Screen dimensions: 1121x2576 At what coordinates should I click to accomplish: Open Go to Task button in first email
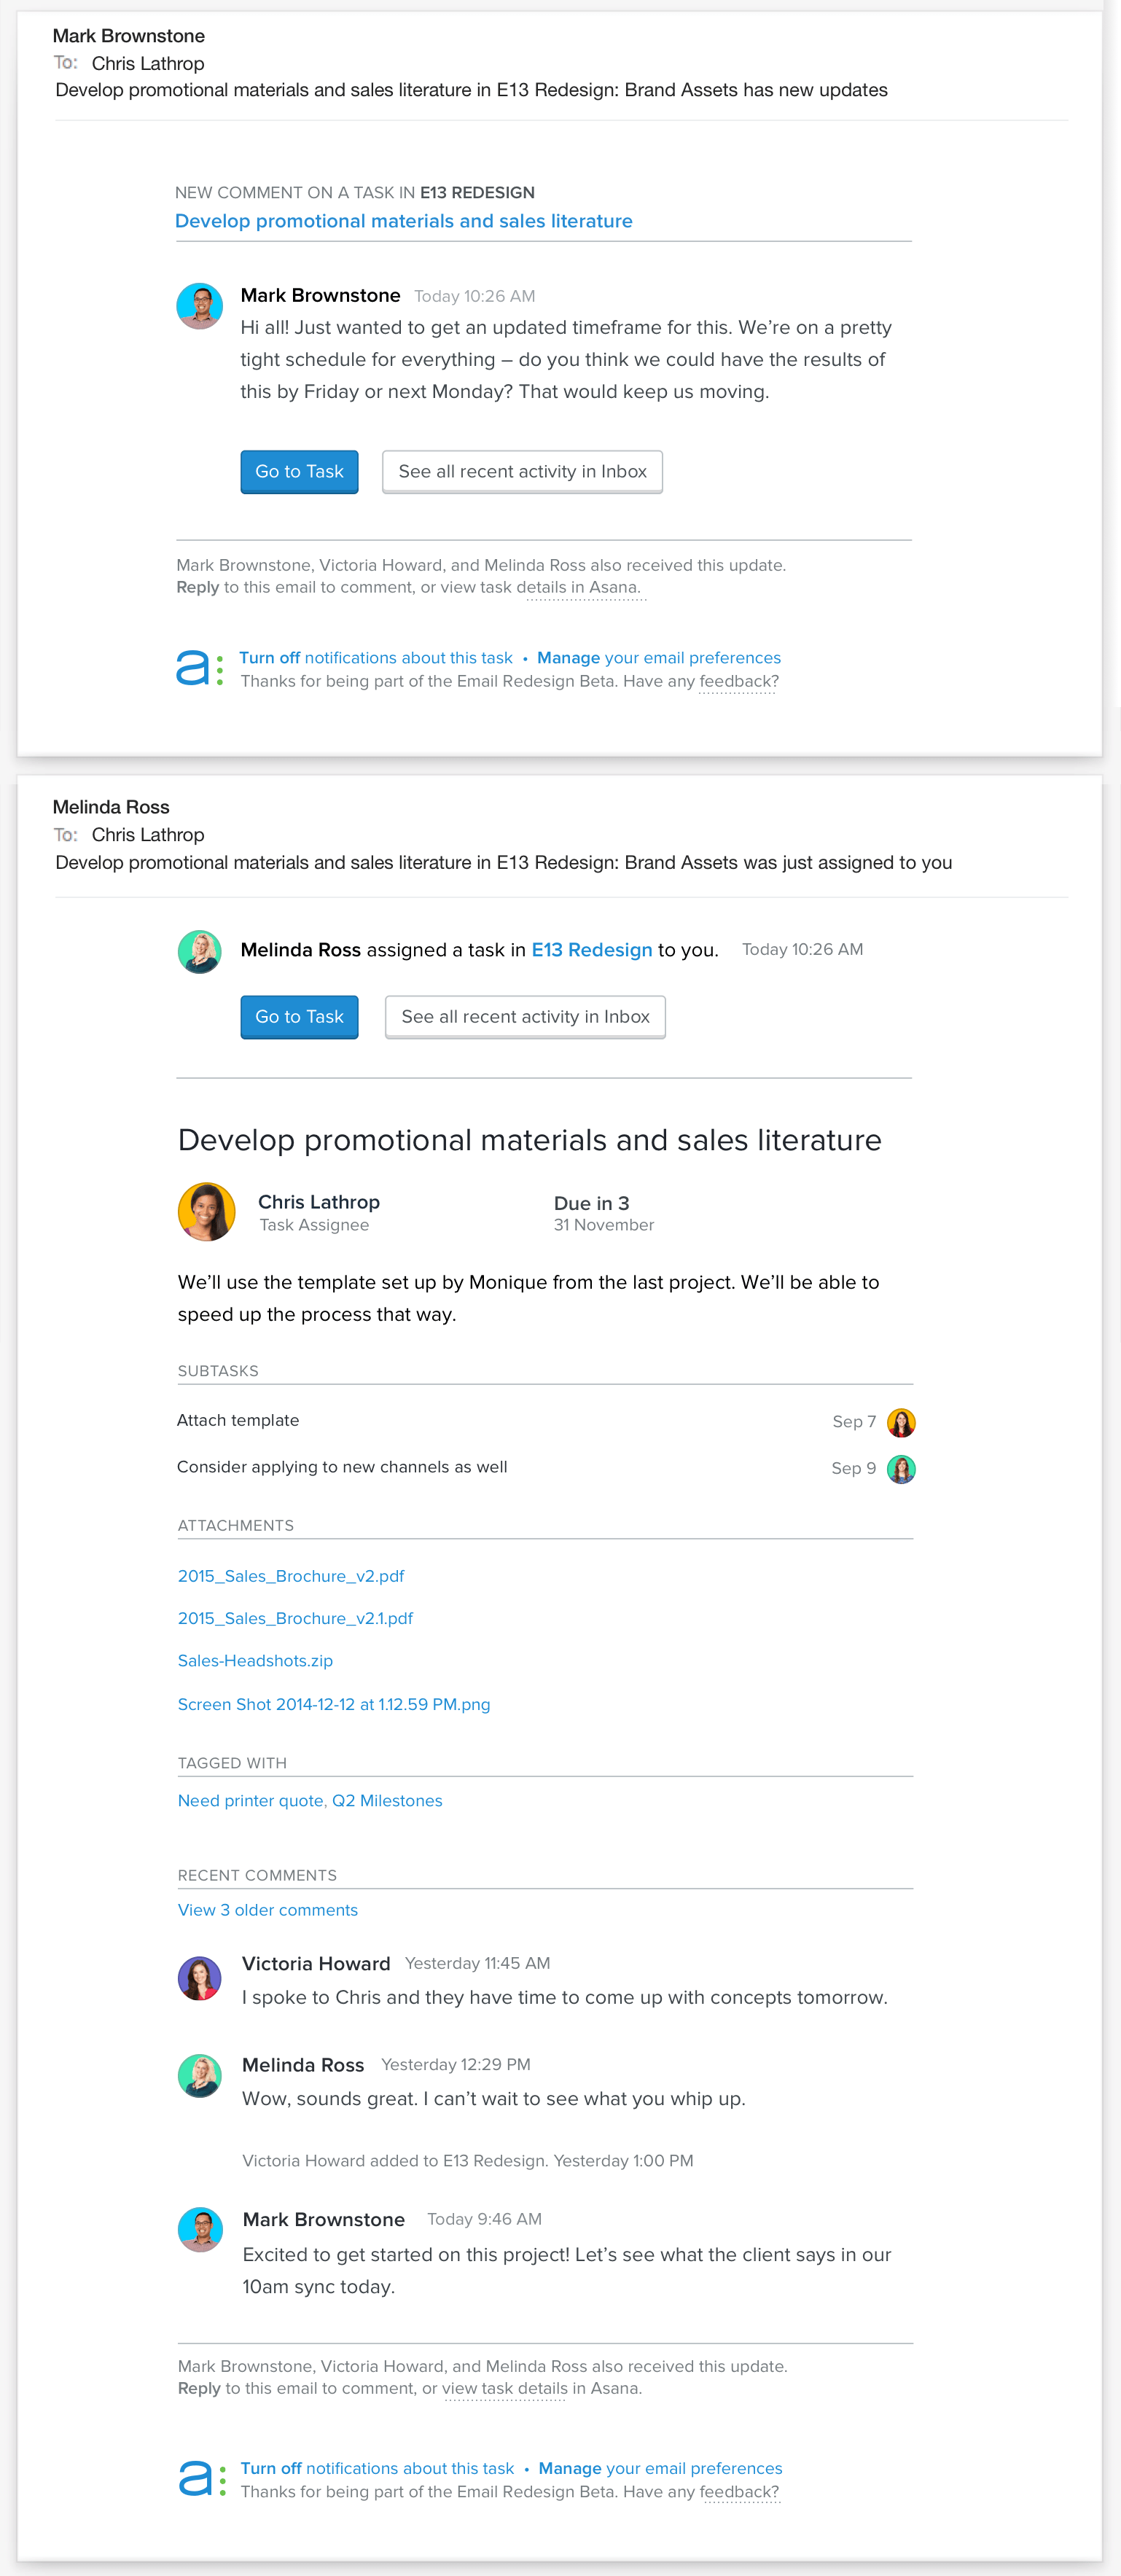[299, 472]
